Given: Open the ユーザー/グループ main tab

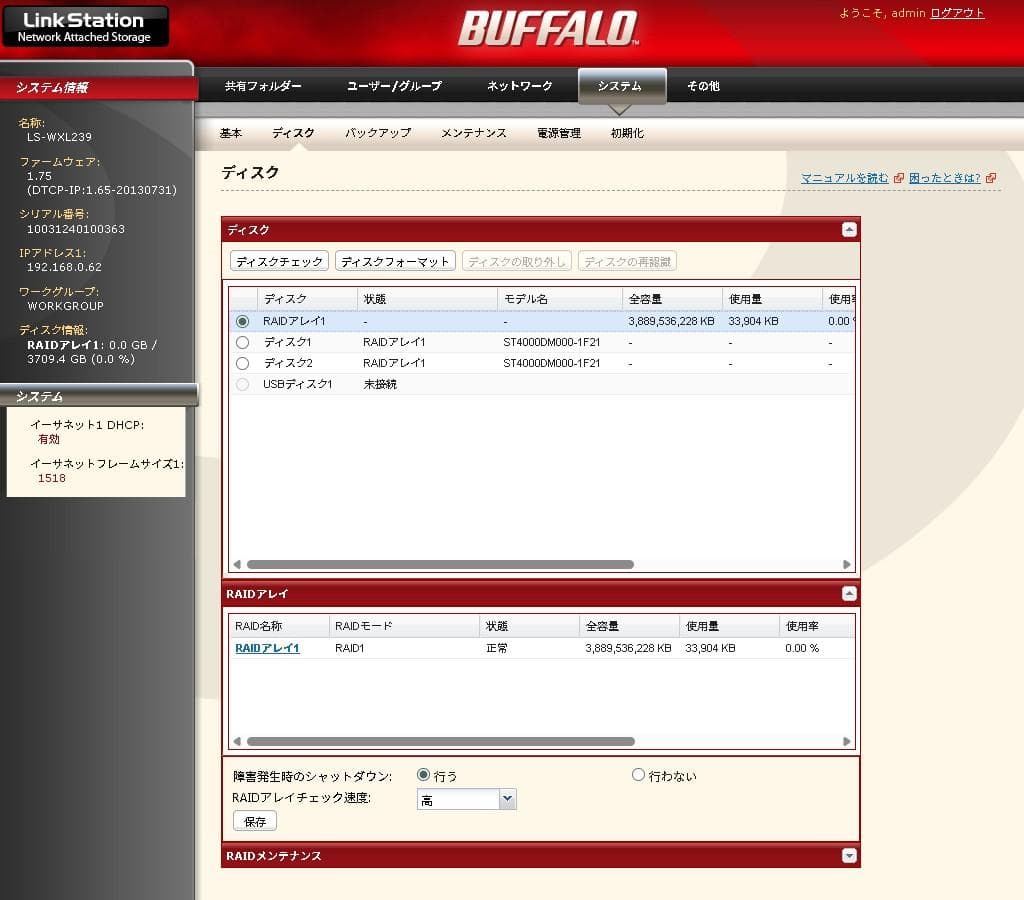Looking at the screenshot, I should point(394,86).
